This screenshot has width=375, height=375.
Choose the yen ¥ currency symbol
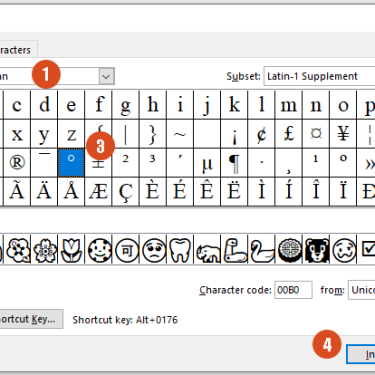tap(343, 134)
